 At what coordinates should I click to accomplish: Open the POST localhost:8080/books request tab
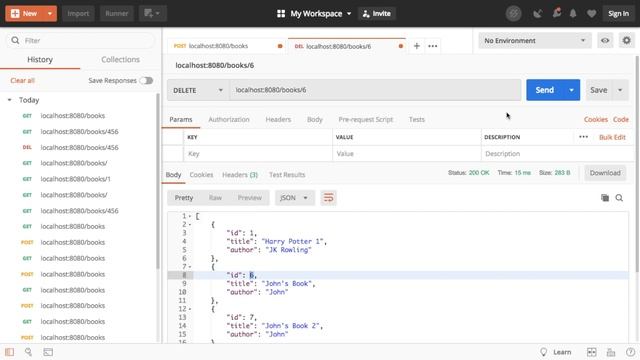pyautogui.click(x=227, y=46)
